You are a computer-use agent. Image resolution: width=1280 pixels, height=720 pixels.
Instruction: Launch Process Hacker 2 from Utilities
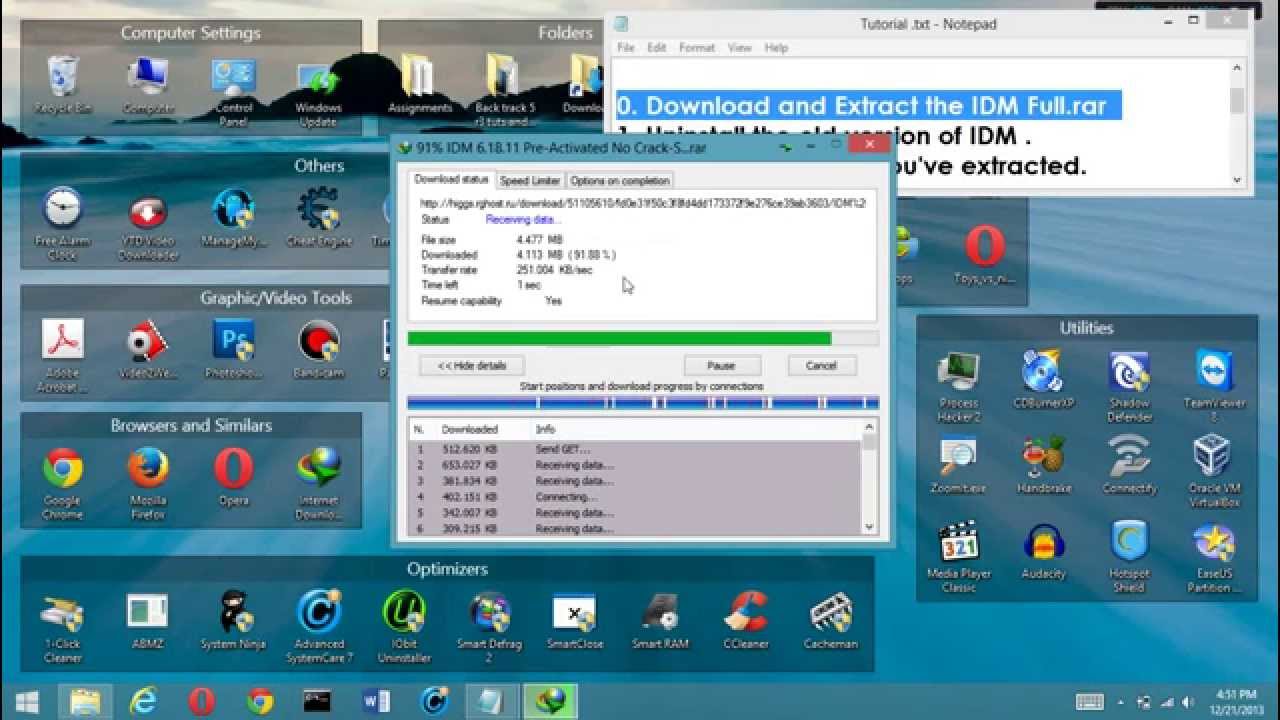pos(959,387)
